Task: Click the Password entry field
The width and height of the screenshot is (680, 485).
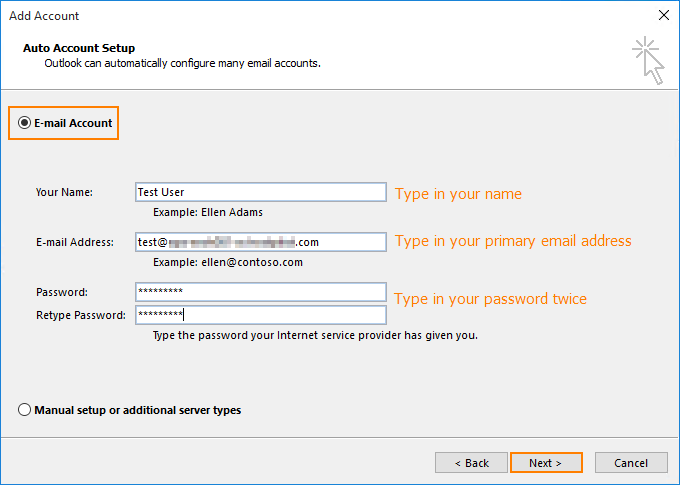Action: [x=260, y=292]
